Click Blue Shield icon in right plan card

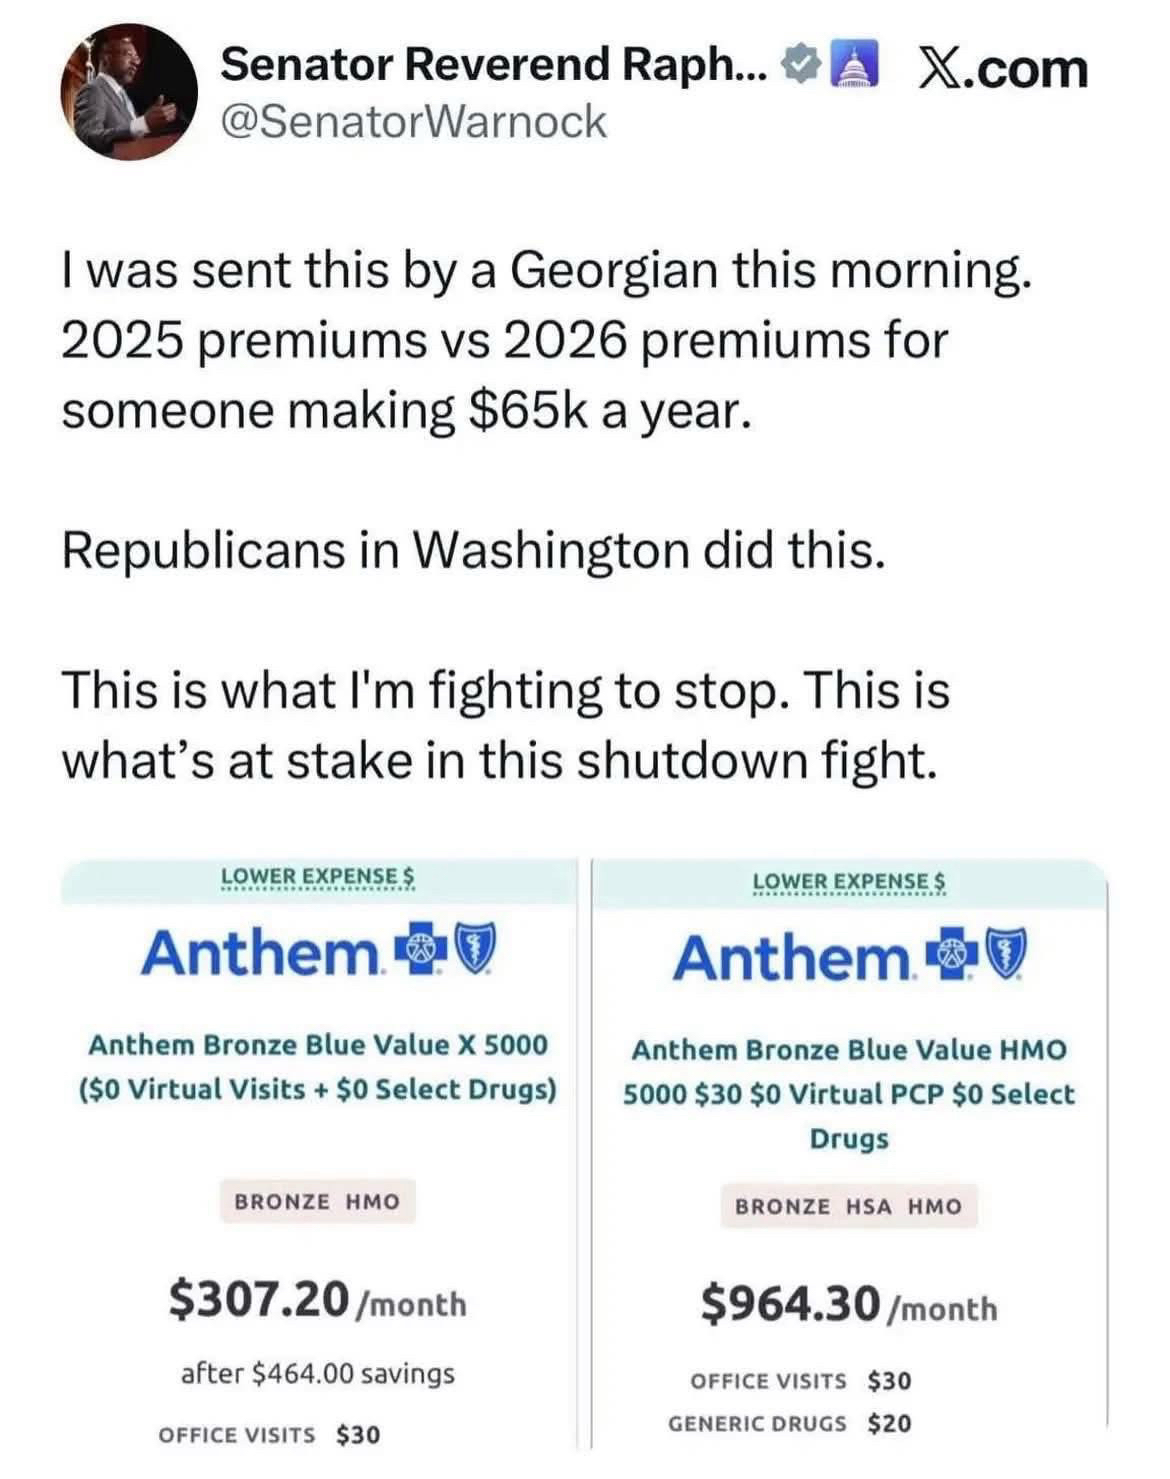coord(1007,957)
